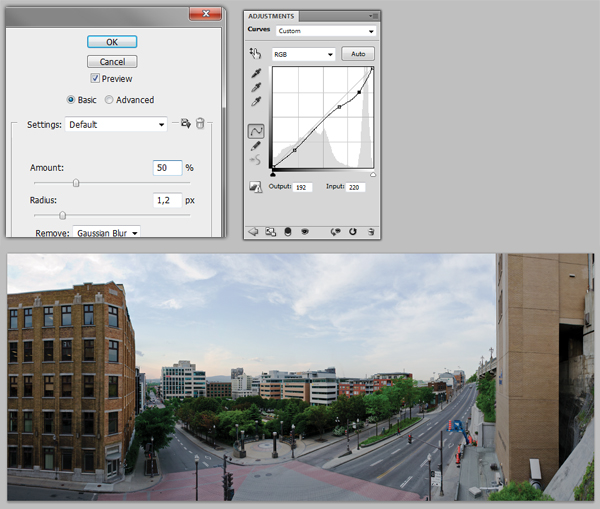Reset Curves to adjustment defaults icon
600x509 pixels.
tap(352, 232)
